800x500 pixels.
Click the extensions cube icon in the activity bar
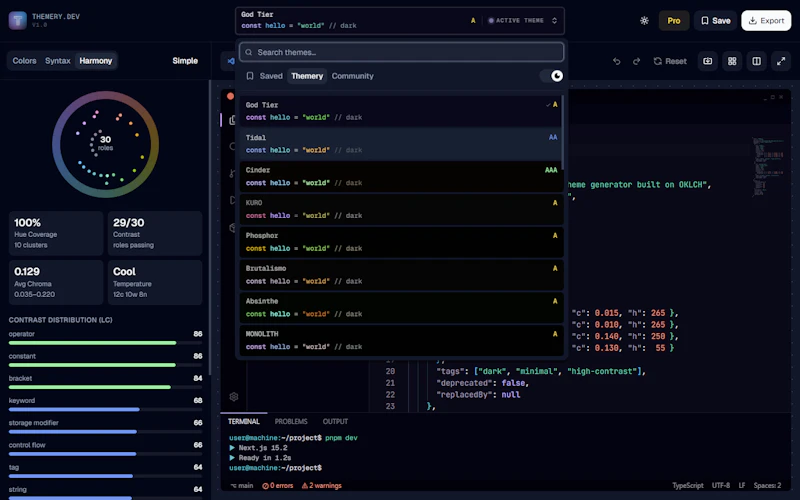pos(233,228)
